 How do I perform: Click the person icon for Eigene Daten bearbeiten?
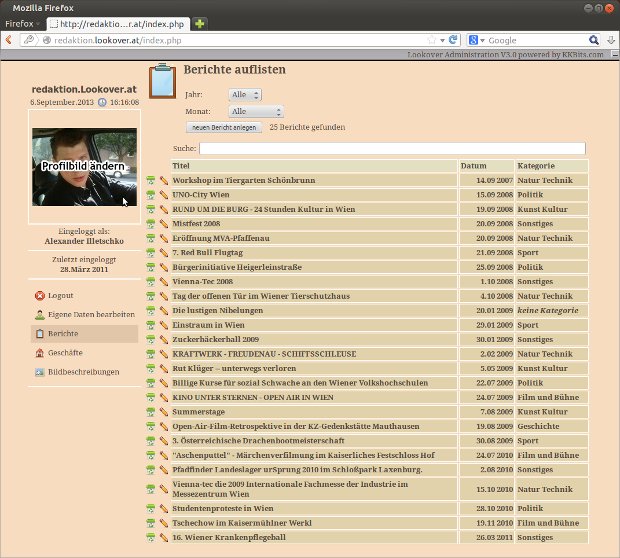(40, 315)
